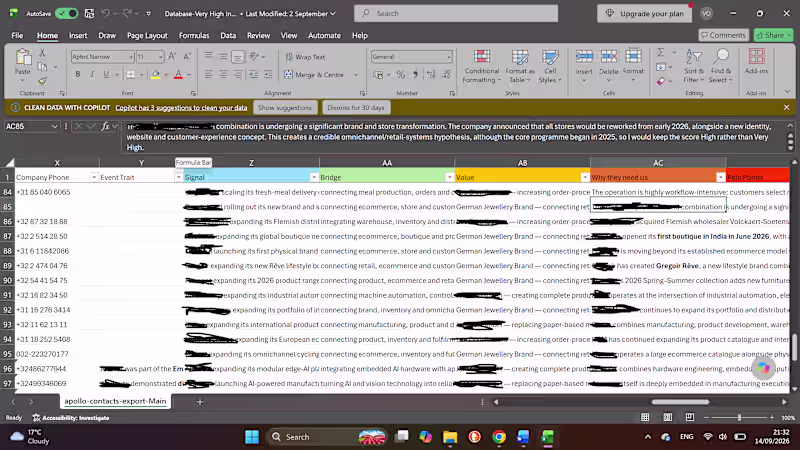Viewport: 800px width, 450px height.
Task: Click the Share button
Action: pos(773,35)
